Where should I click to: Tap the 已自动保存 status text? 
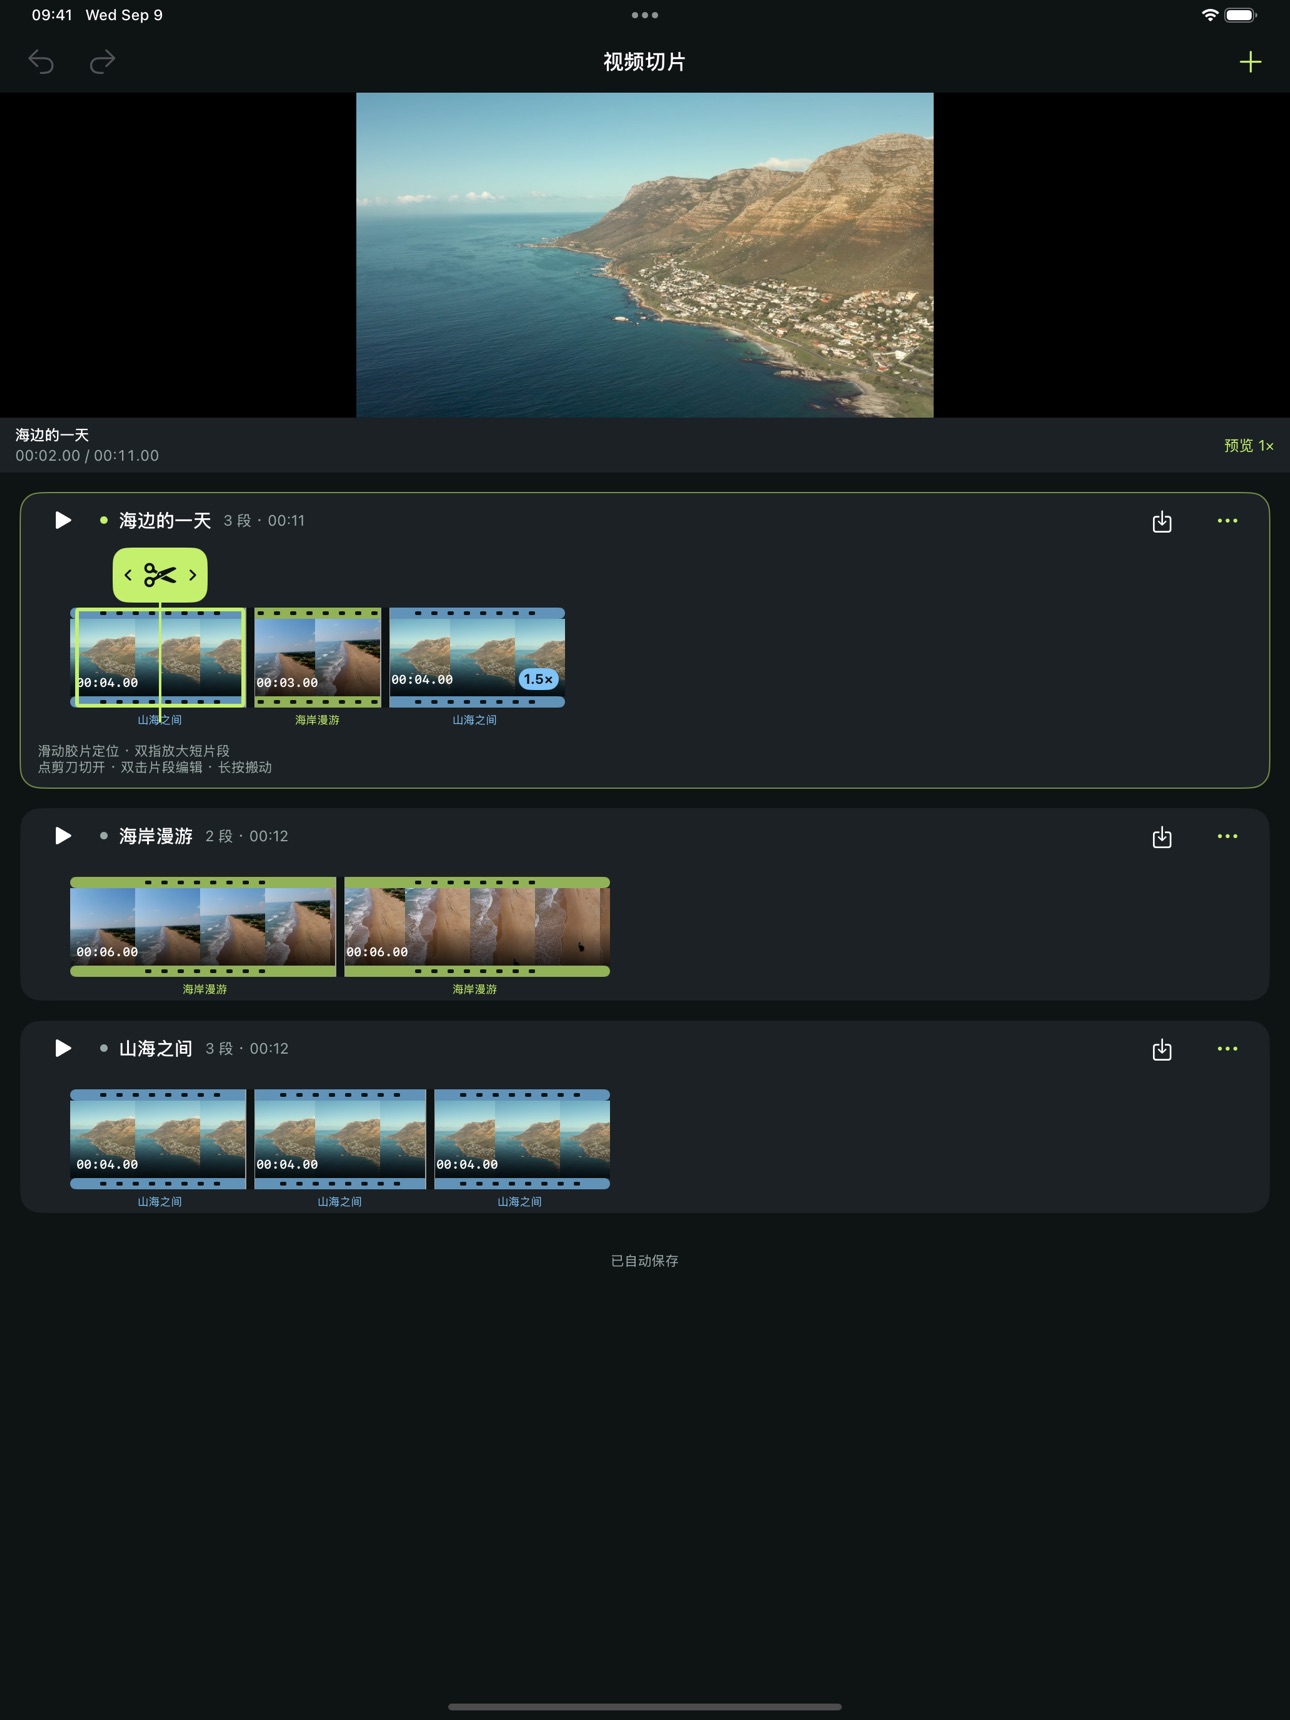645,1260
